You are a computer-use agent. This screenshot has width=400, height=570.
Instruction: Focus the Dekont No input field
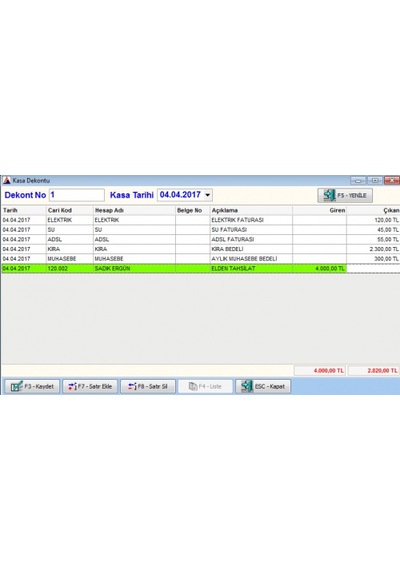click(77, 195)
